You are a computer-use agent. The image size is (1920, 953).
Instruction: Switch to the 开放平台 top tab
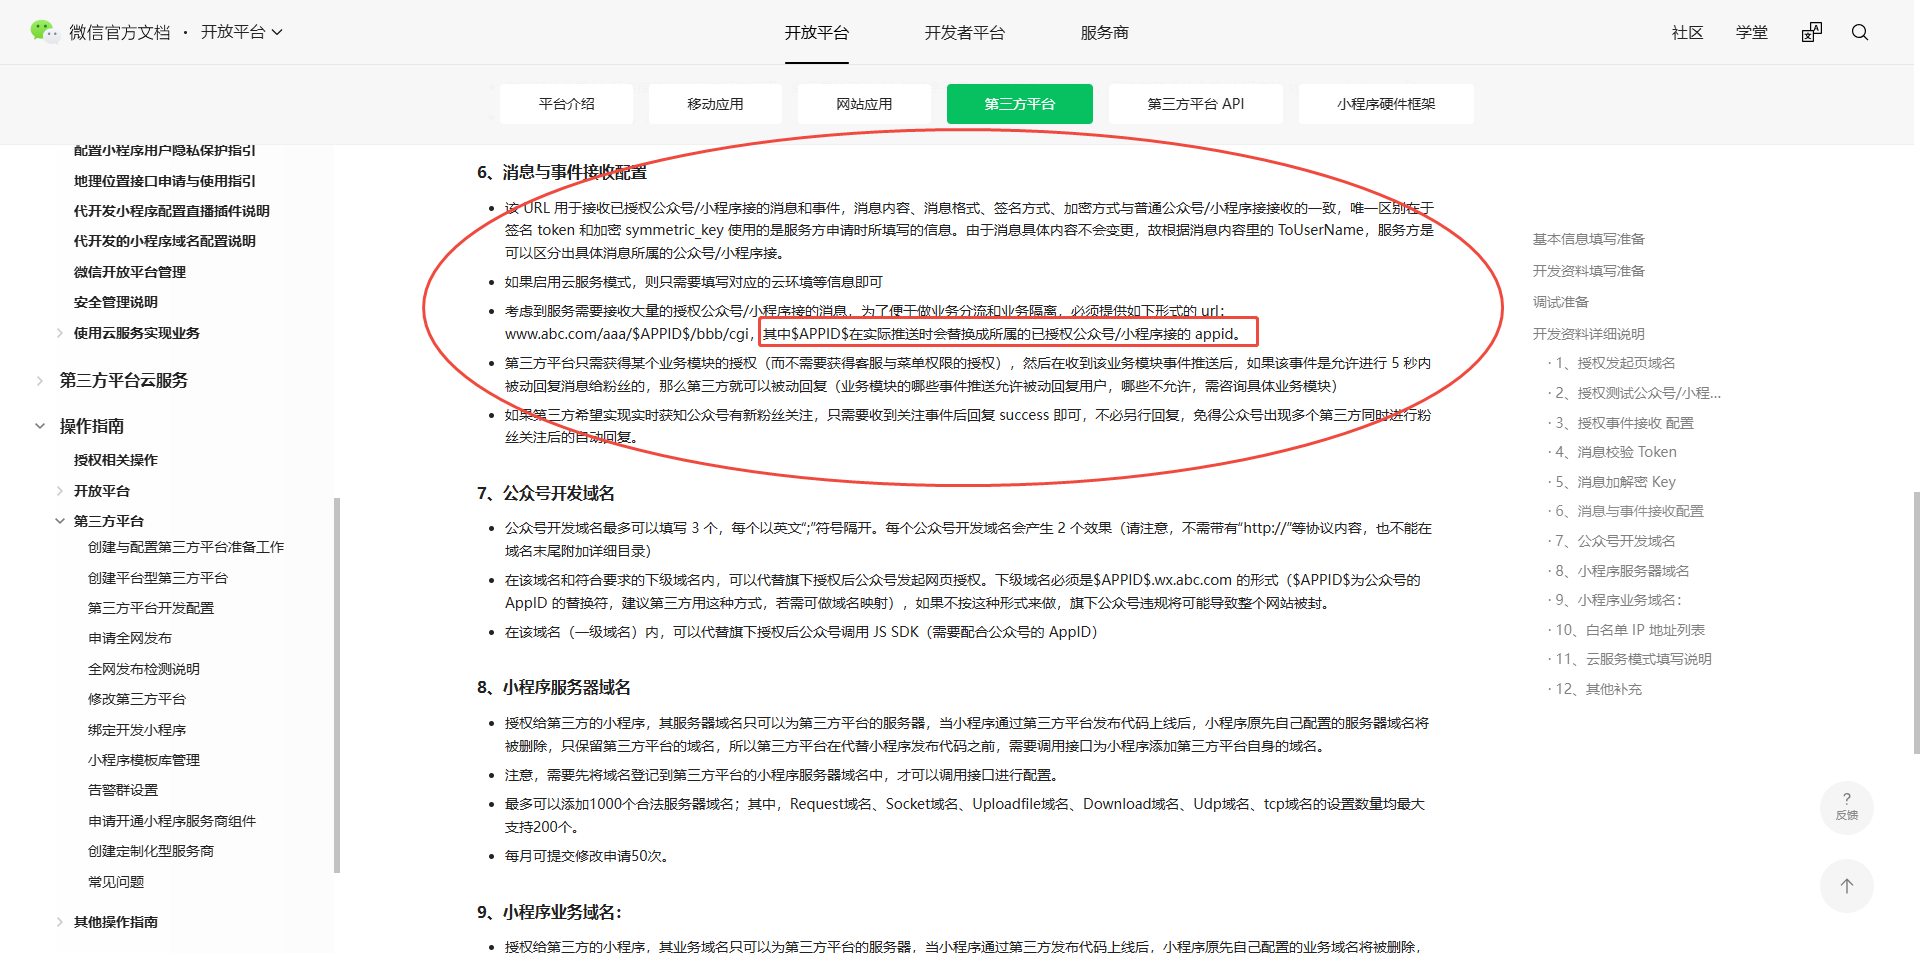point(817,33)
